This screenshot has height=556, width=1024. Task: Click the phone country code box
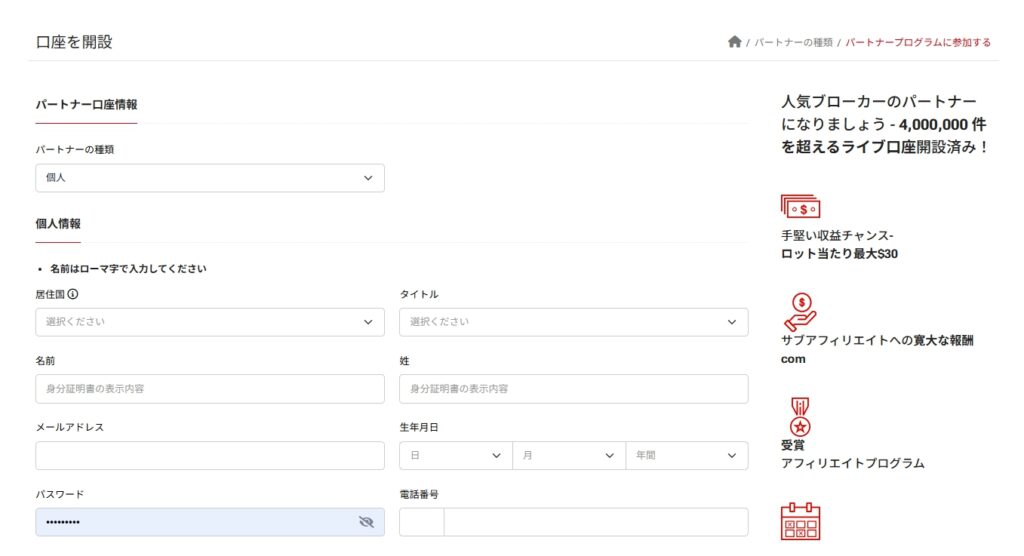tap(421, 522)
